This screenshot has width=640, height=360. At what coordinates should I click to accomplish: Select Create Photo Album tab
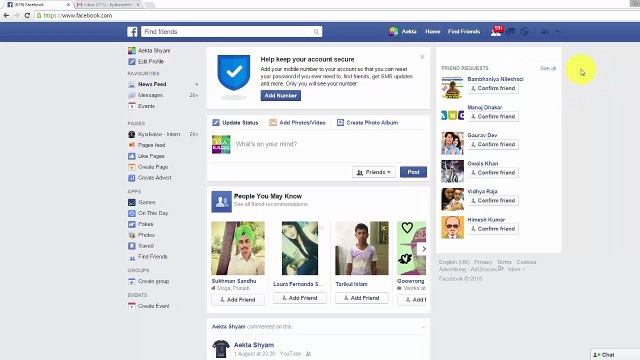pyautogui.click(x=367, y=122)
